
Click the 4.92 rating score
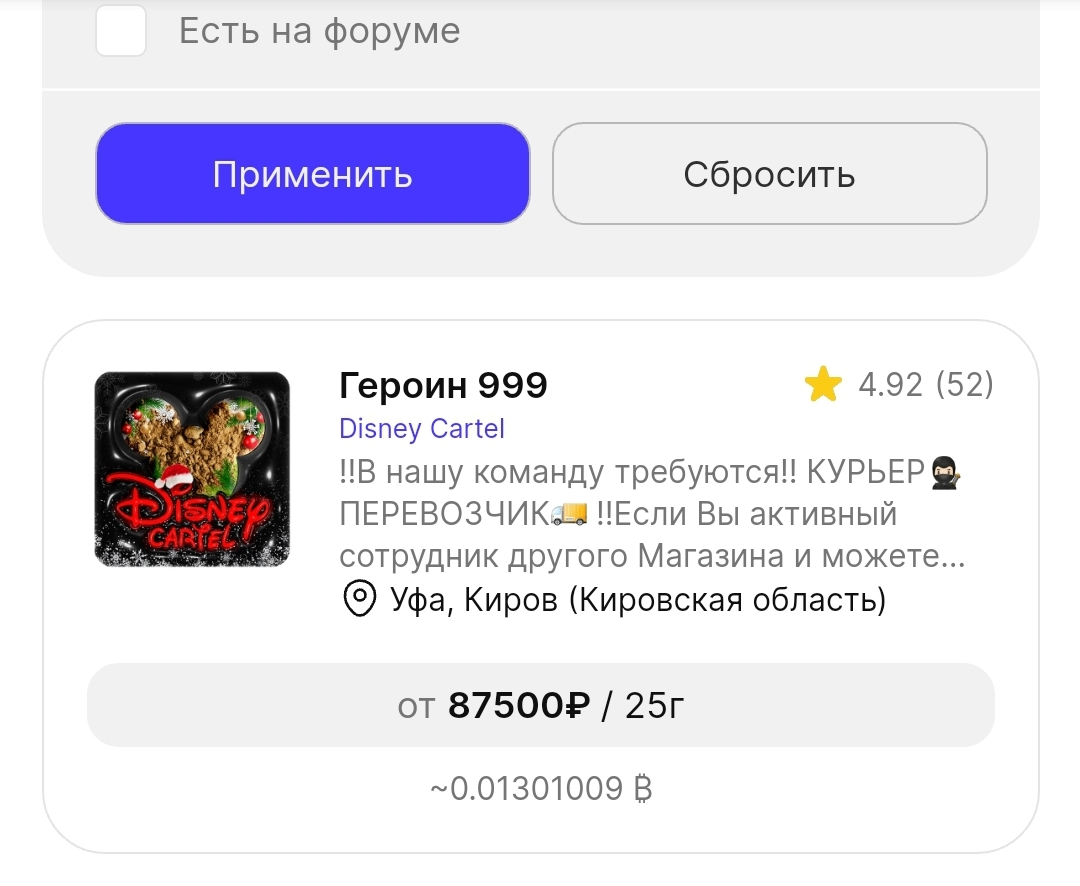(890, 384)
